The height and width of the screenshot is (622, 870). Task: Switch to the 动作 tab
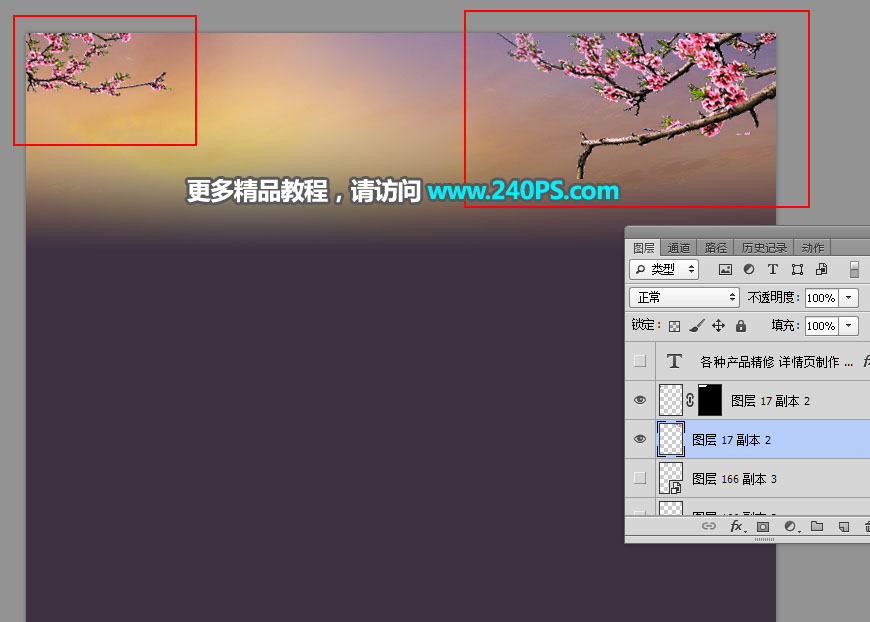tap(812, 248)
